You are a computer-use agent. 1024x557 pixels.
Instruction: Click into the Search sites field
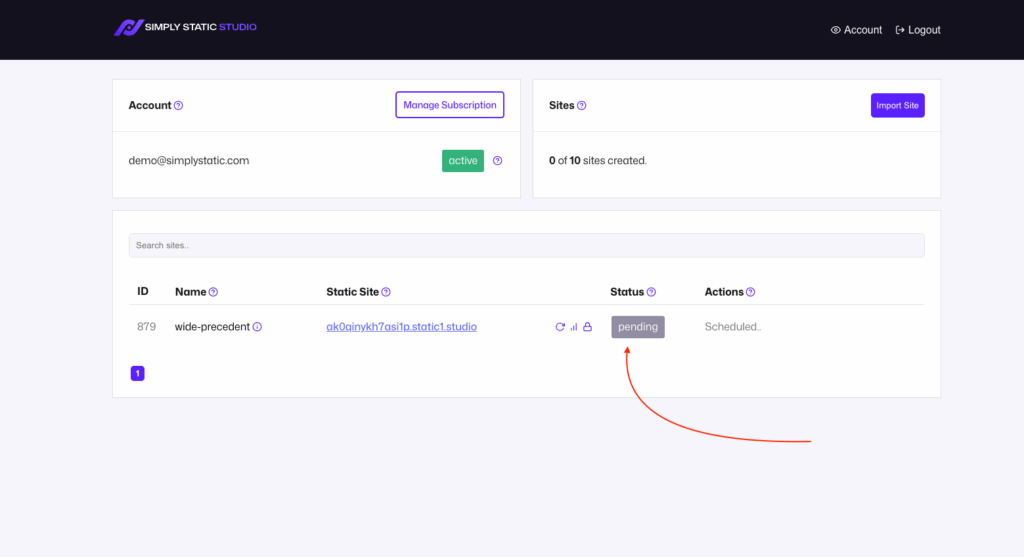526,245
